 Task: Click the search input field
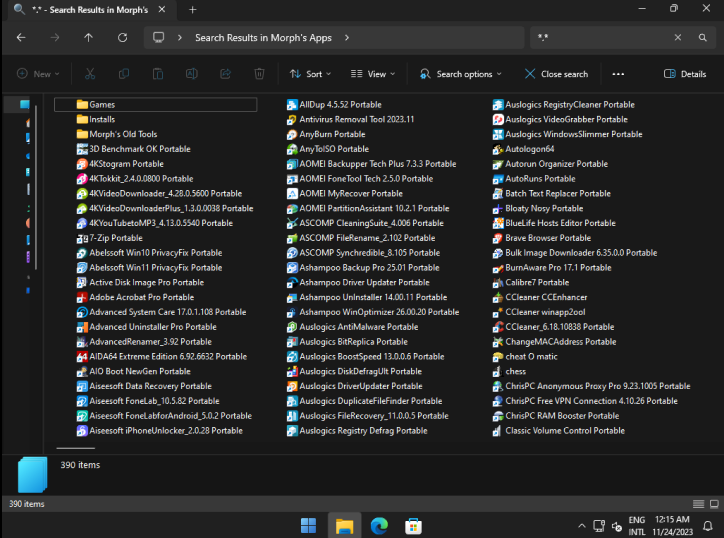[605, 38]
